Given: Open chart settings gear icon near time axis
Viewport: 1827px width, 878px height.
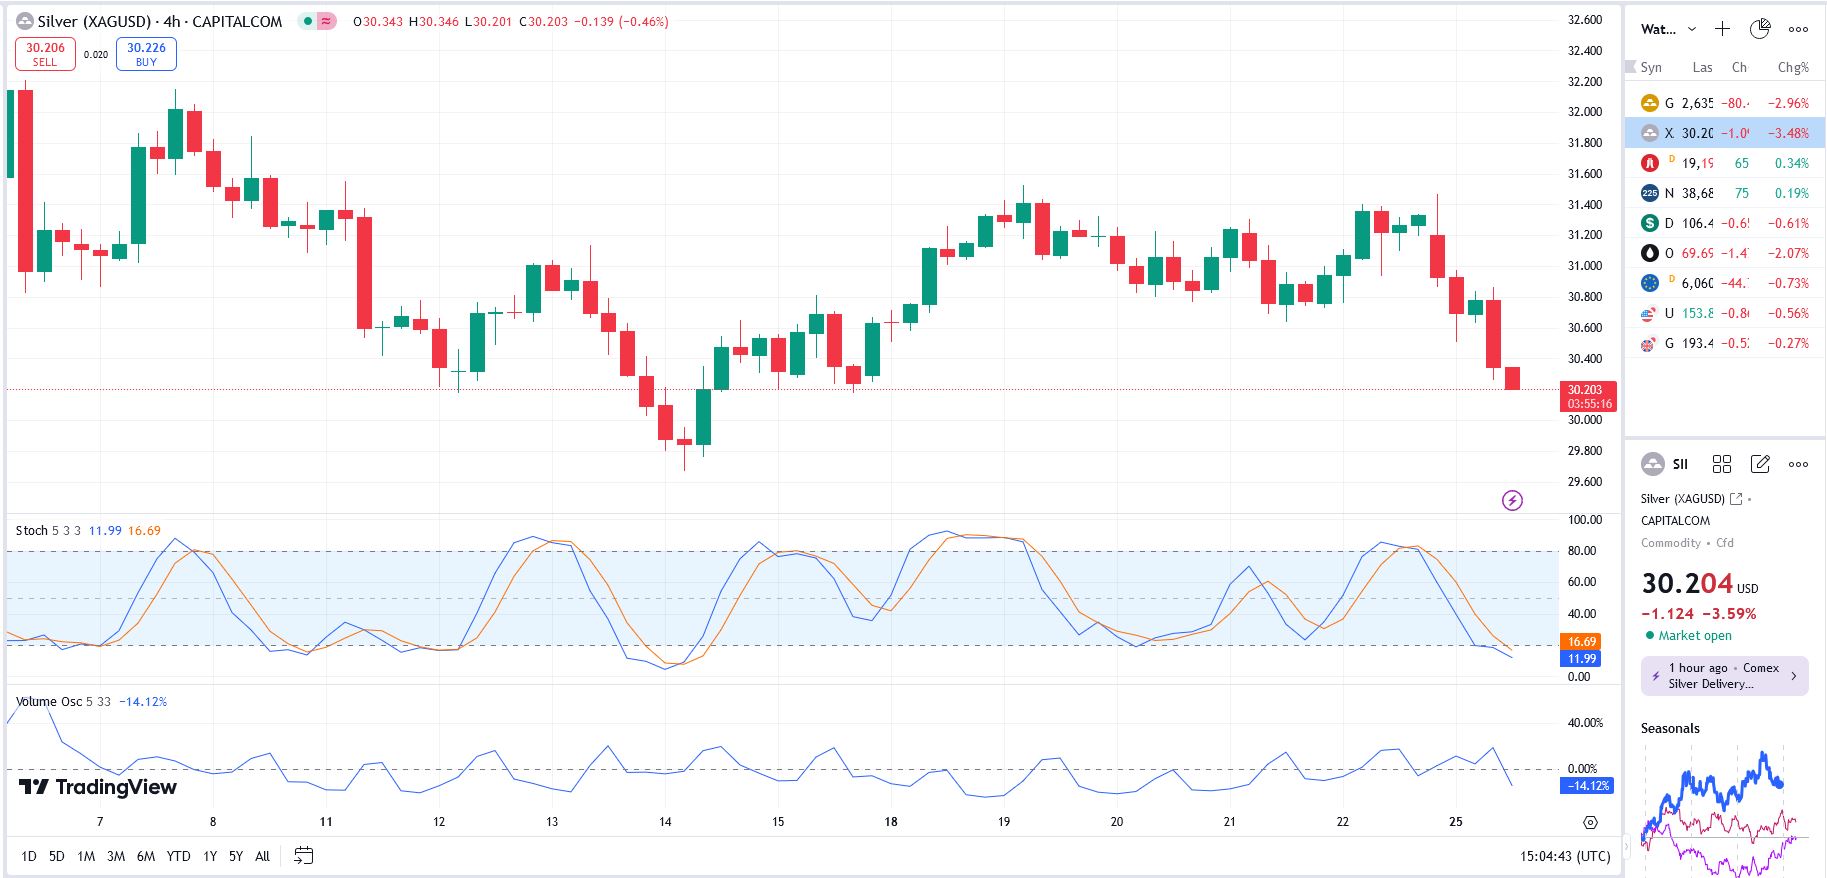Looking at the screenshot, I should (x=1590, y=822).
